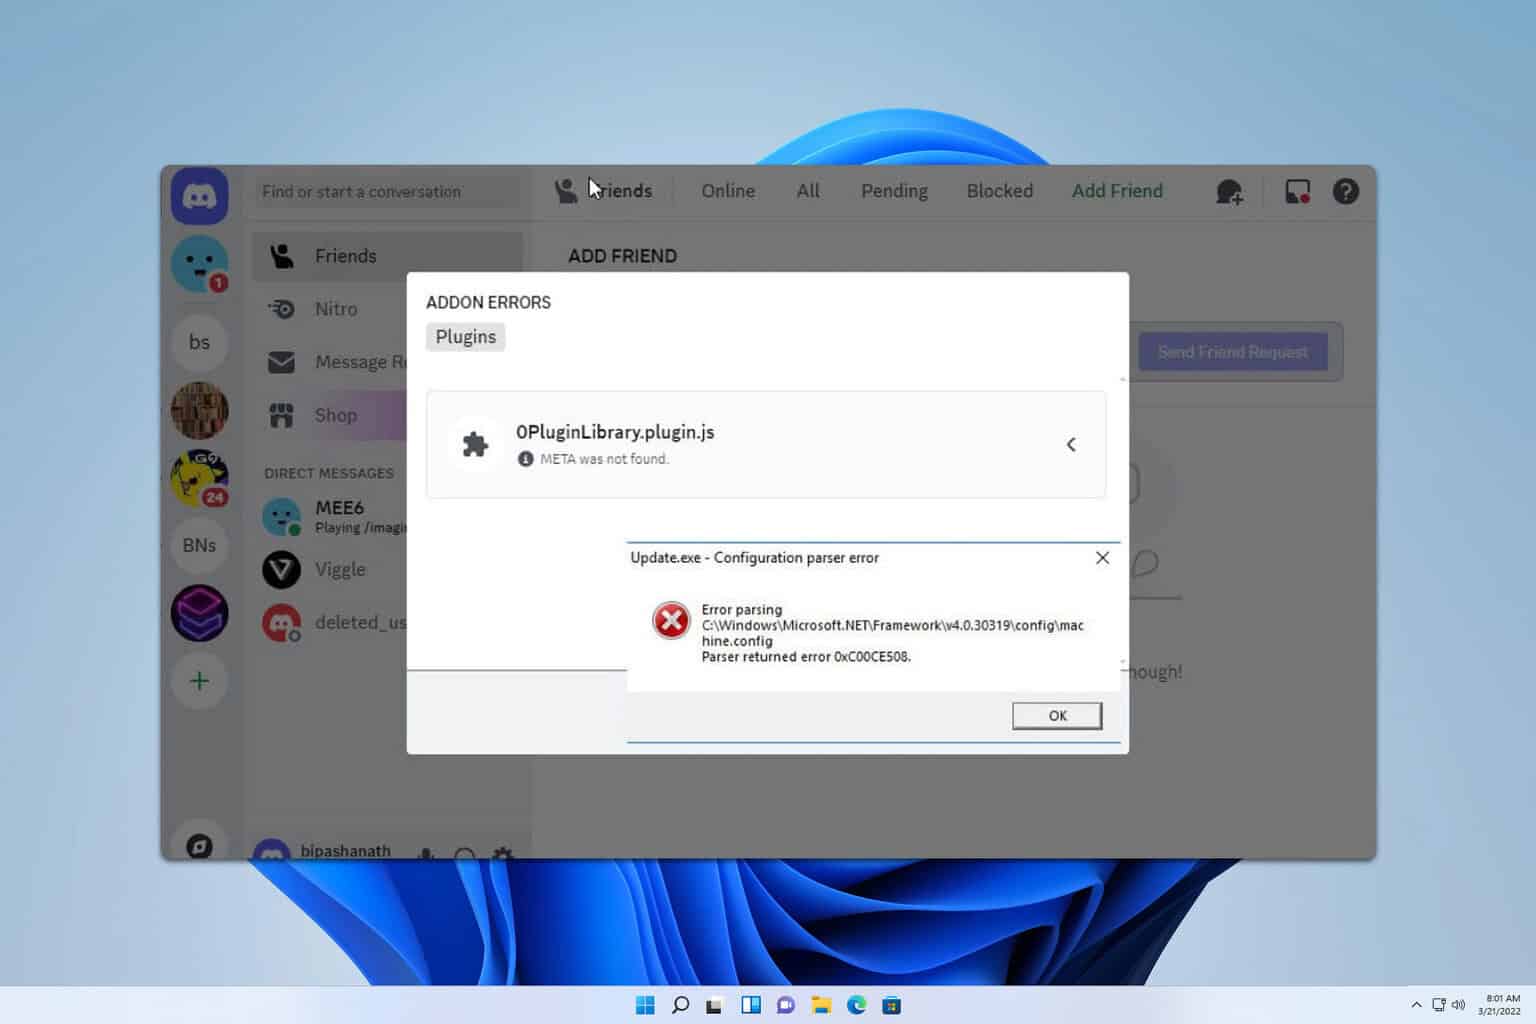Switch to the All friends tab
Image resolution: width=1536 pixels, height=1024 pixels.
tap(808, 191)
